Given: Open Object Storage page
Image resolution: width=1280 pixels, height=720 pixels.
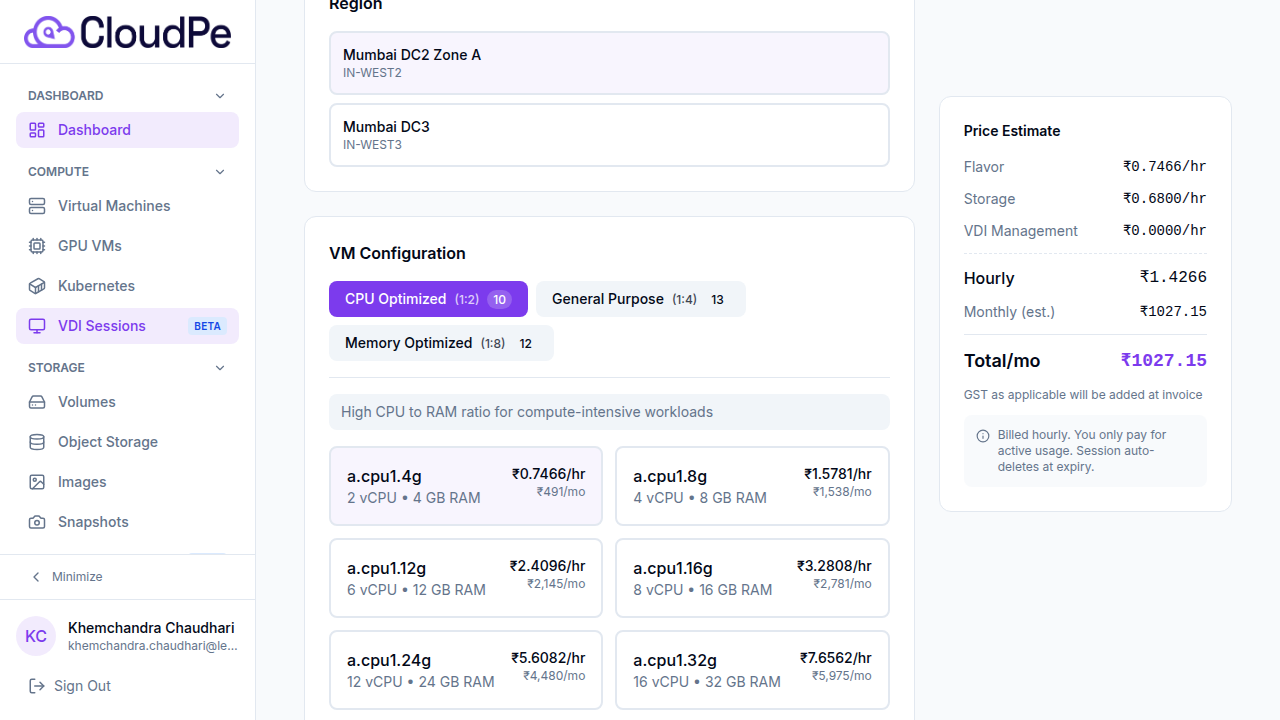Looking at the screenshot, I should (x=127, y=442).
